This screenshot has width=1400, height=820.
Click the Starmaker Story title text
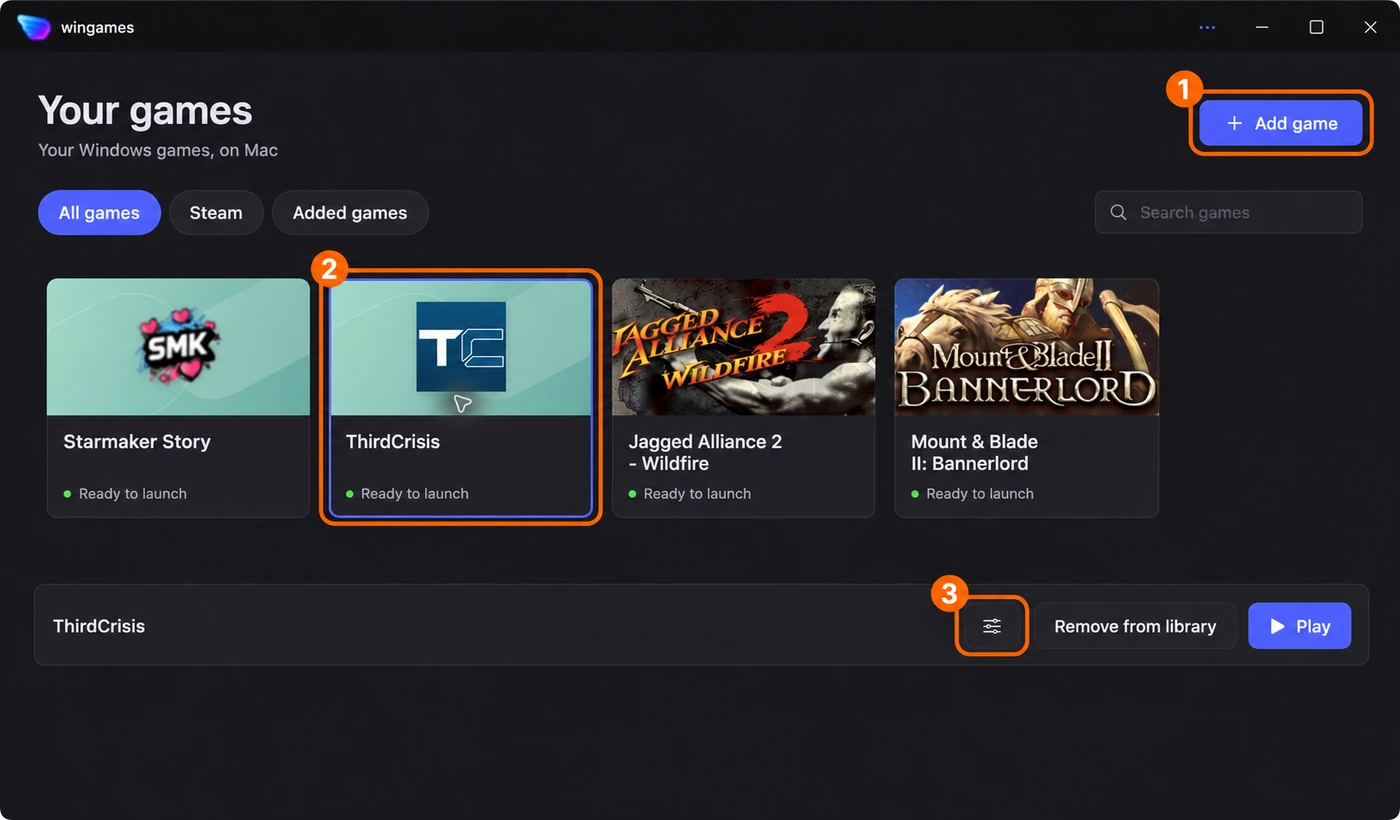point(137,441)
